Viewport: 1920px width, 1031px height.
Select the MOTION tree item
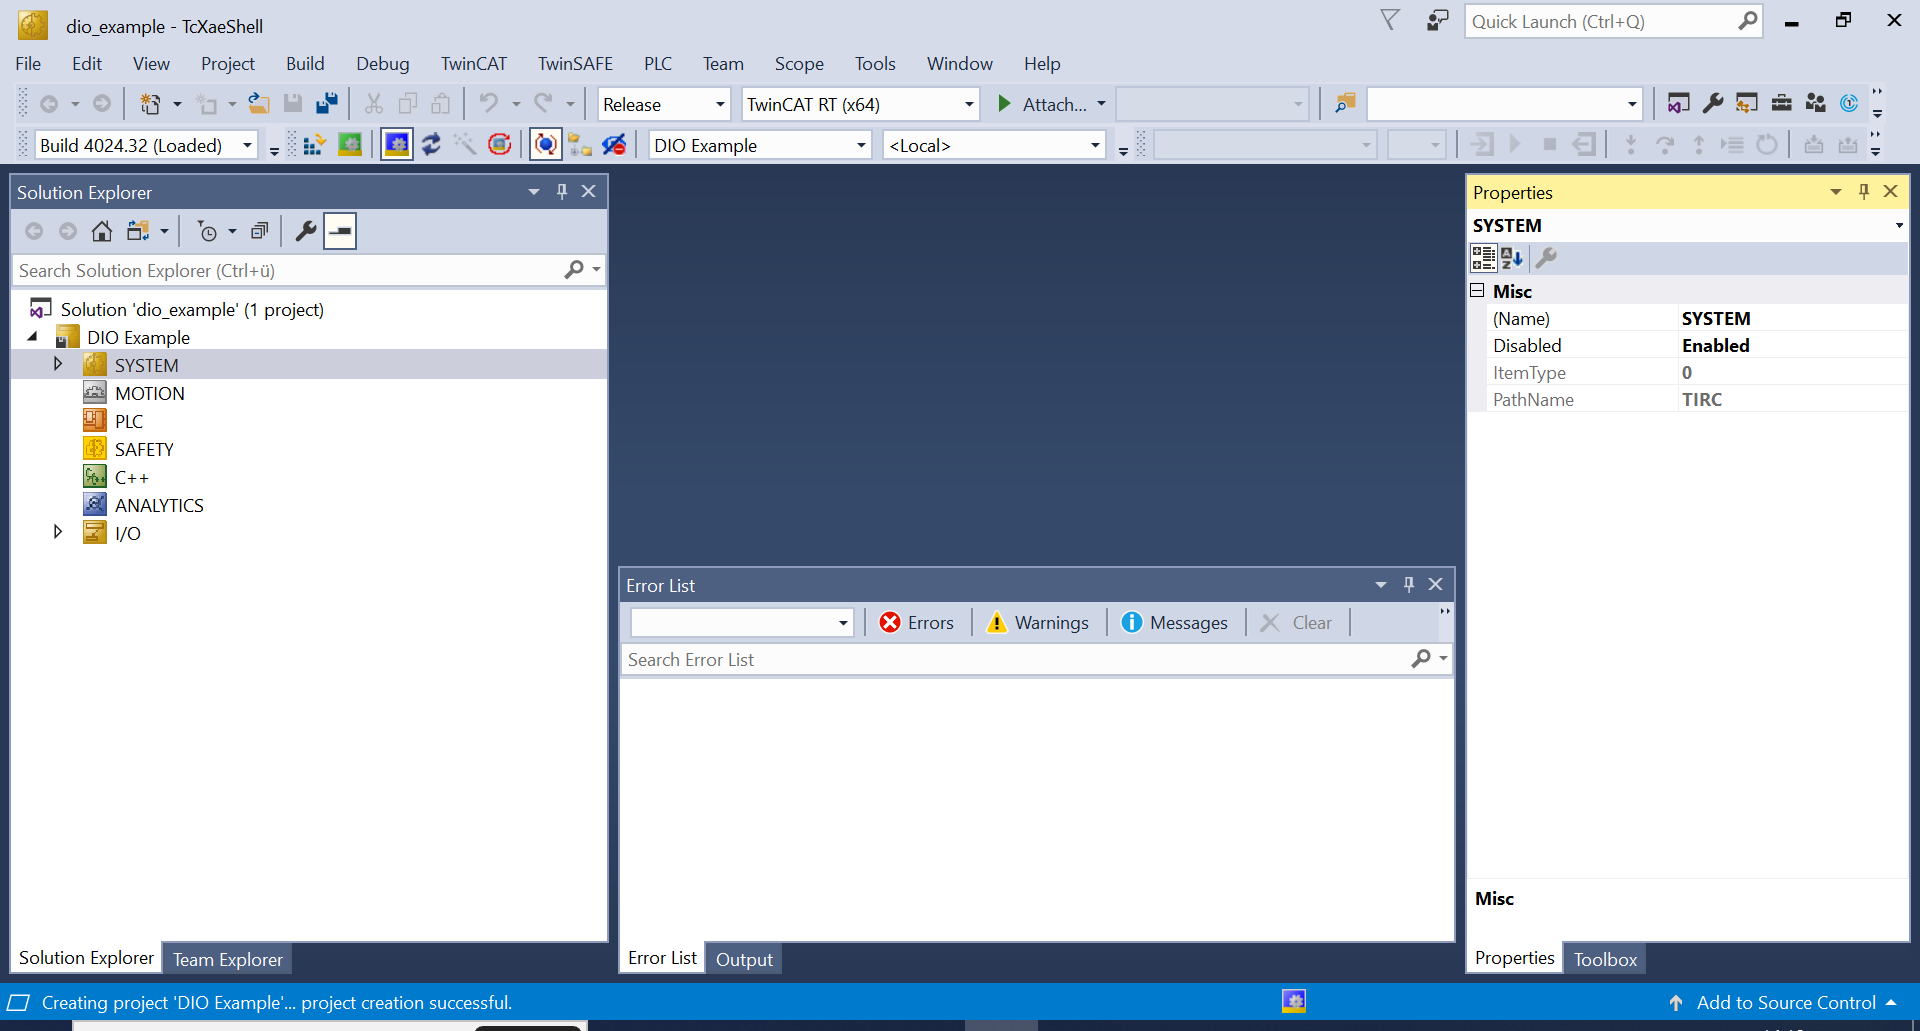(x=149, y=394)
